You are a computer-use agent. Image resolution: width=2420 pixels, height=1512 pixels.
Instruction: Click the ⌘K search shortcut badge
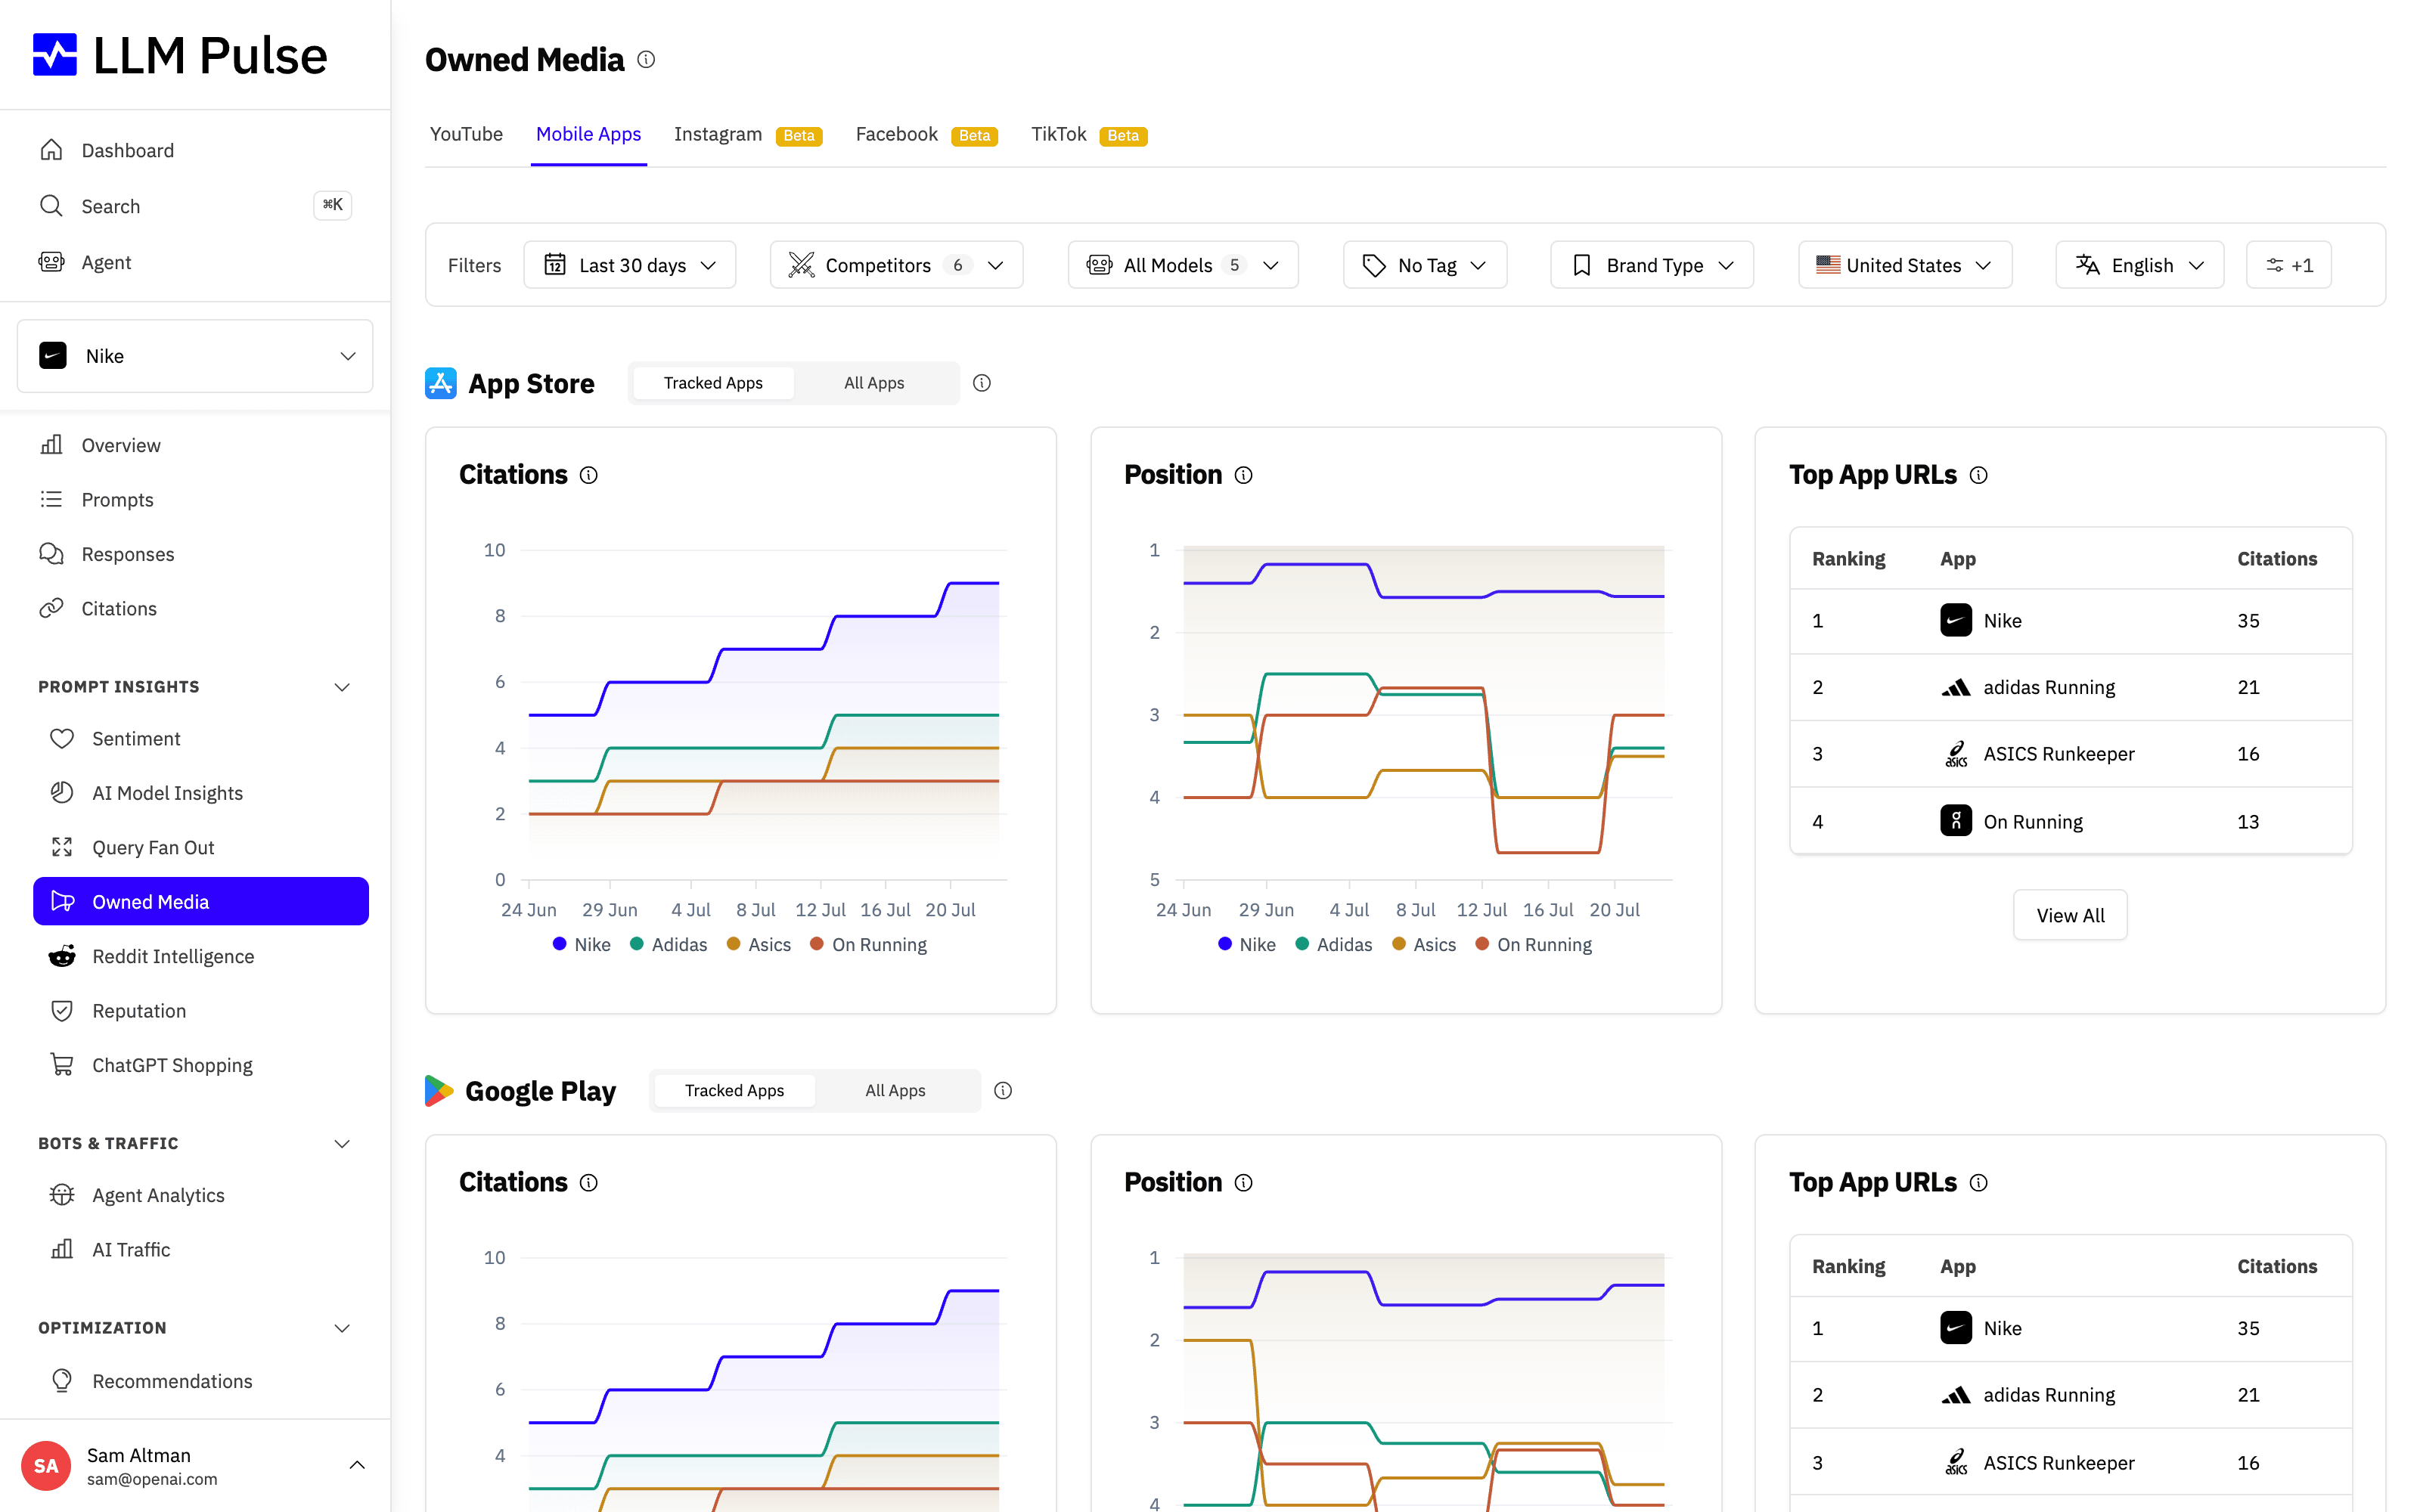coord(332,205)
